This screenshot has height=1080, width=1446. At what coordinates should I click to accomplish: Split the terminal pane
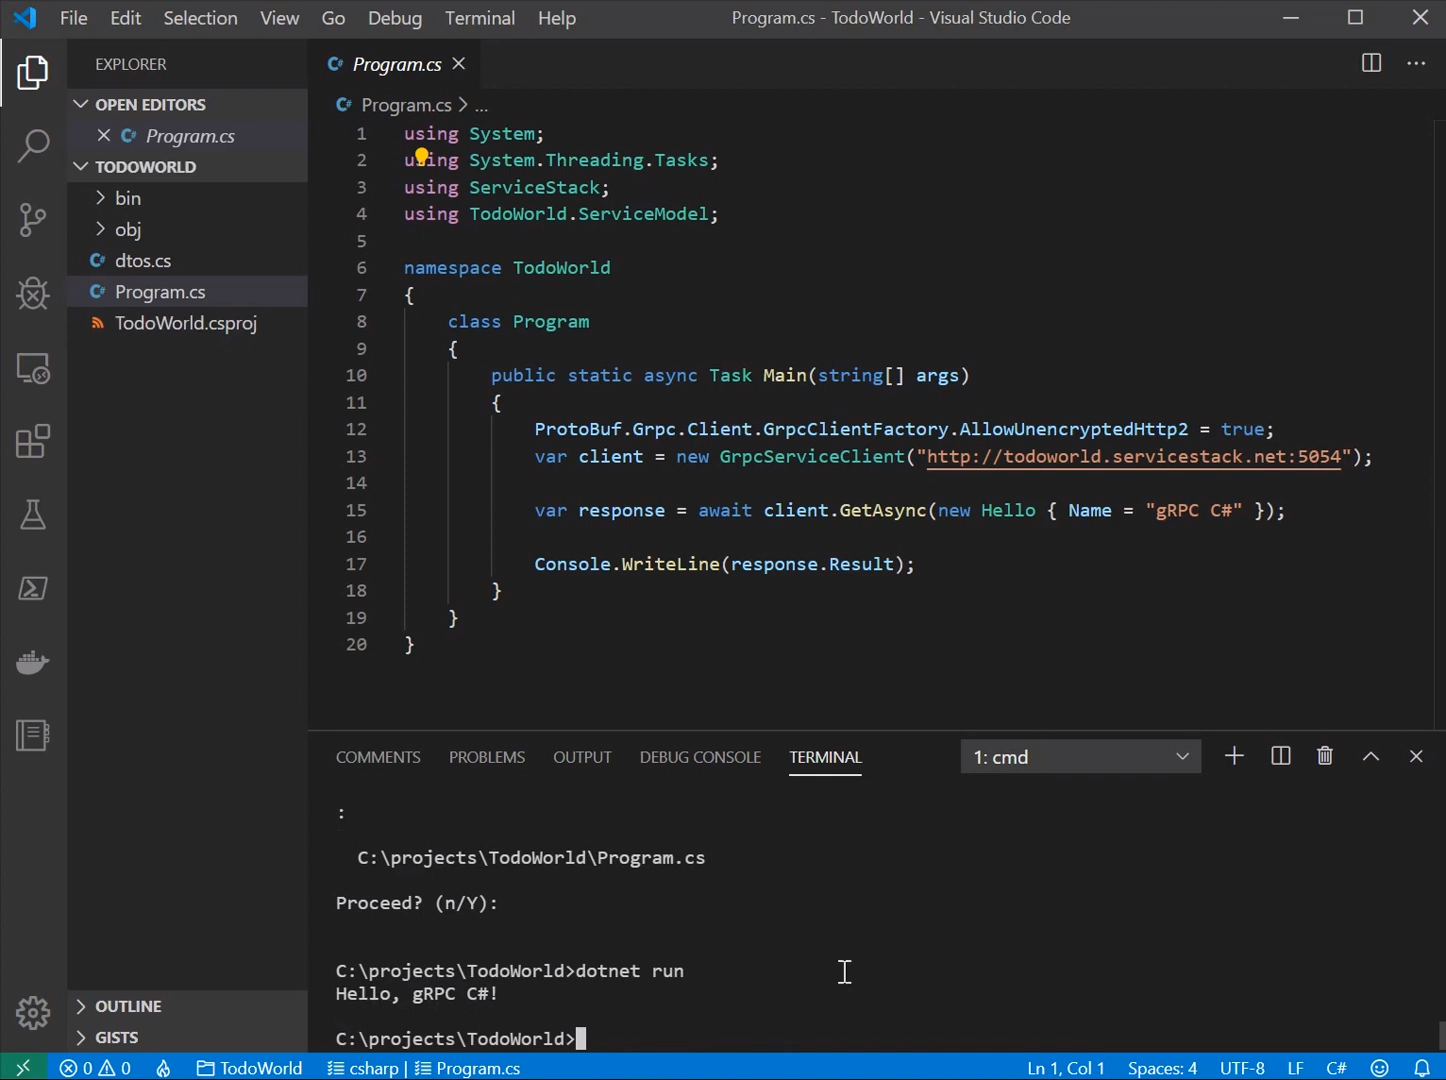coord(1280,756)
